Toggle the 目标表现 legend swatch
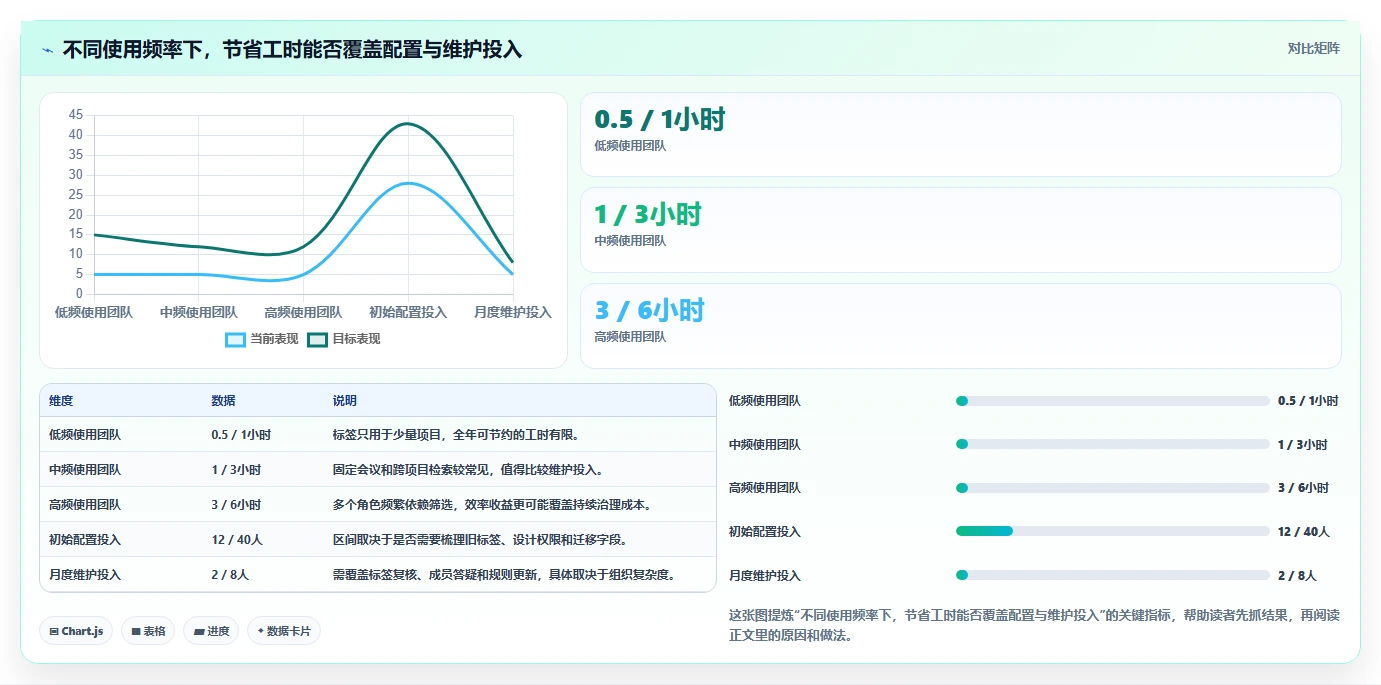 click(x=317, y=339)
